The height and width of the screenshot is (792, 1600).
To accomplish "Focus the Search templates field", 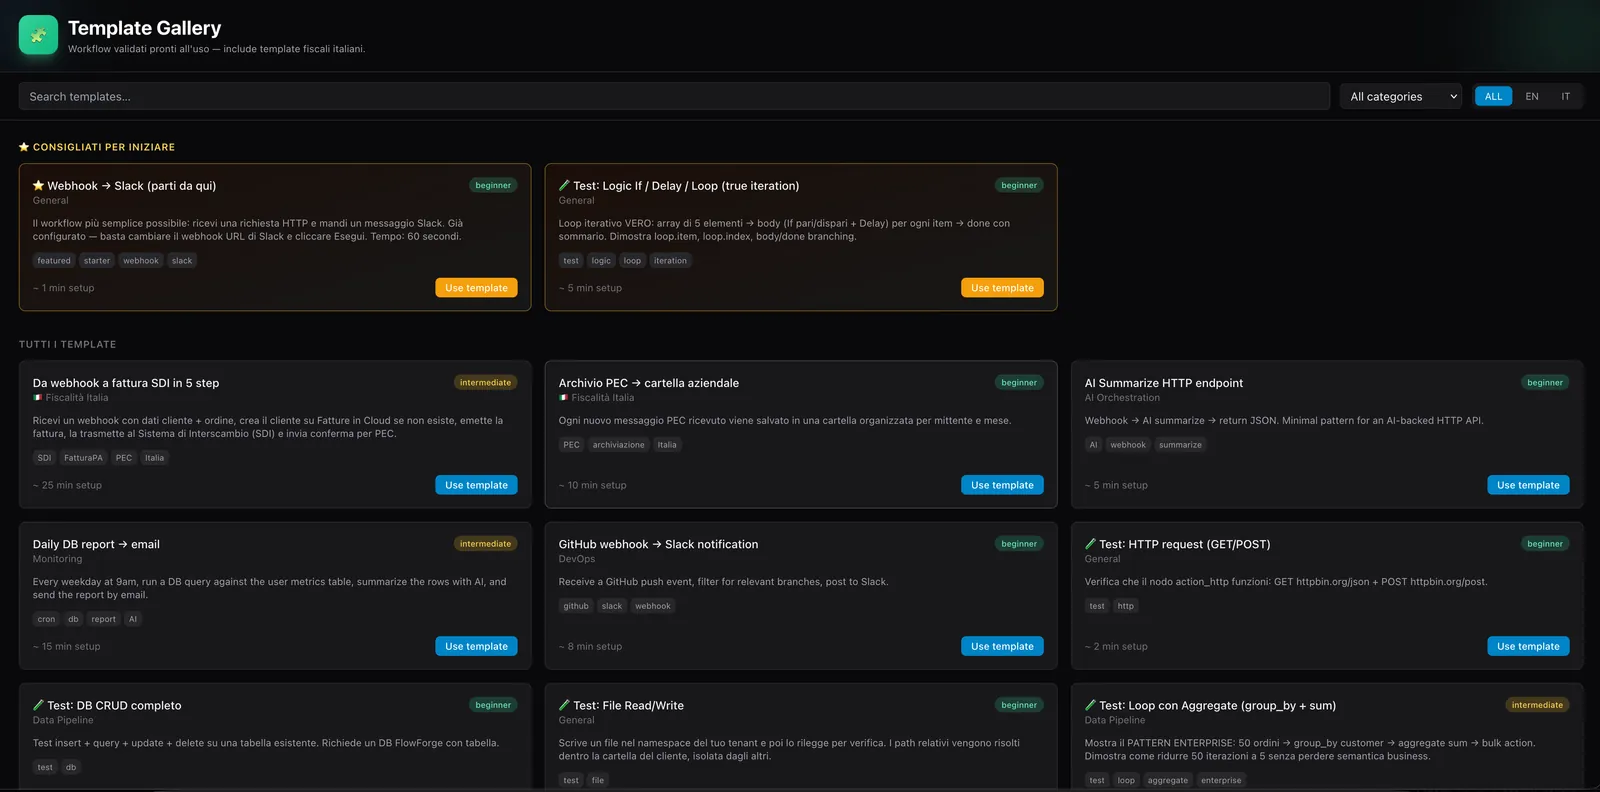I will 674,96.
